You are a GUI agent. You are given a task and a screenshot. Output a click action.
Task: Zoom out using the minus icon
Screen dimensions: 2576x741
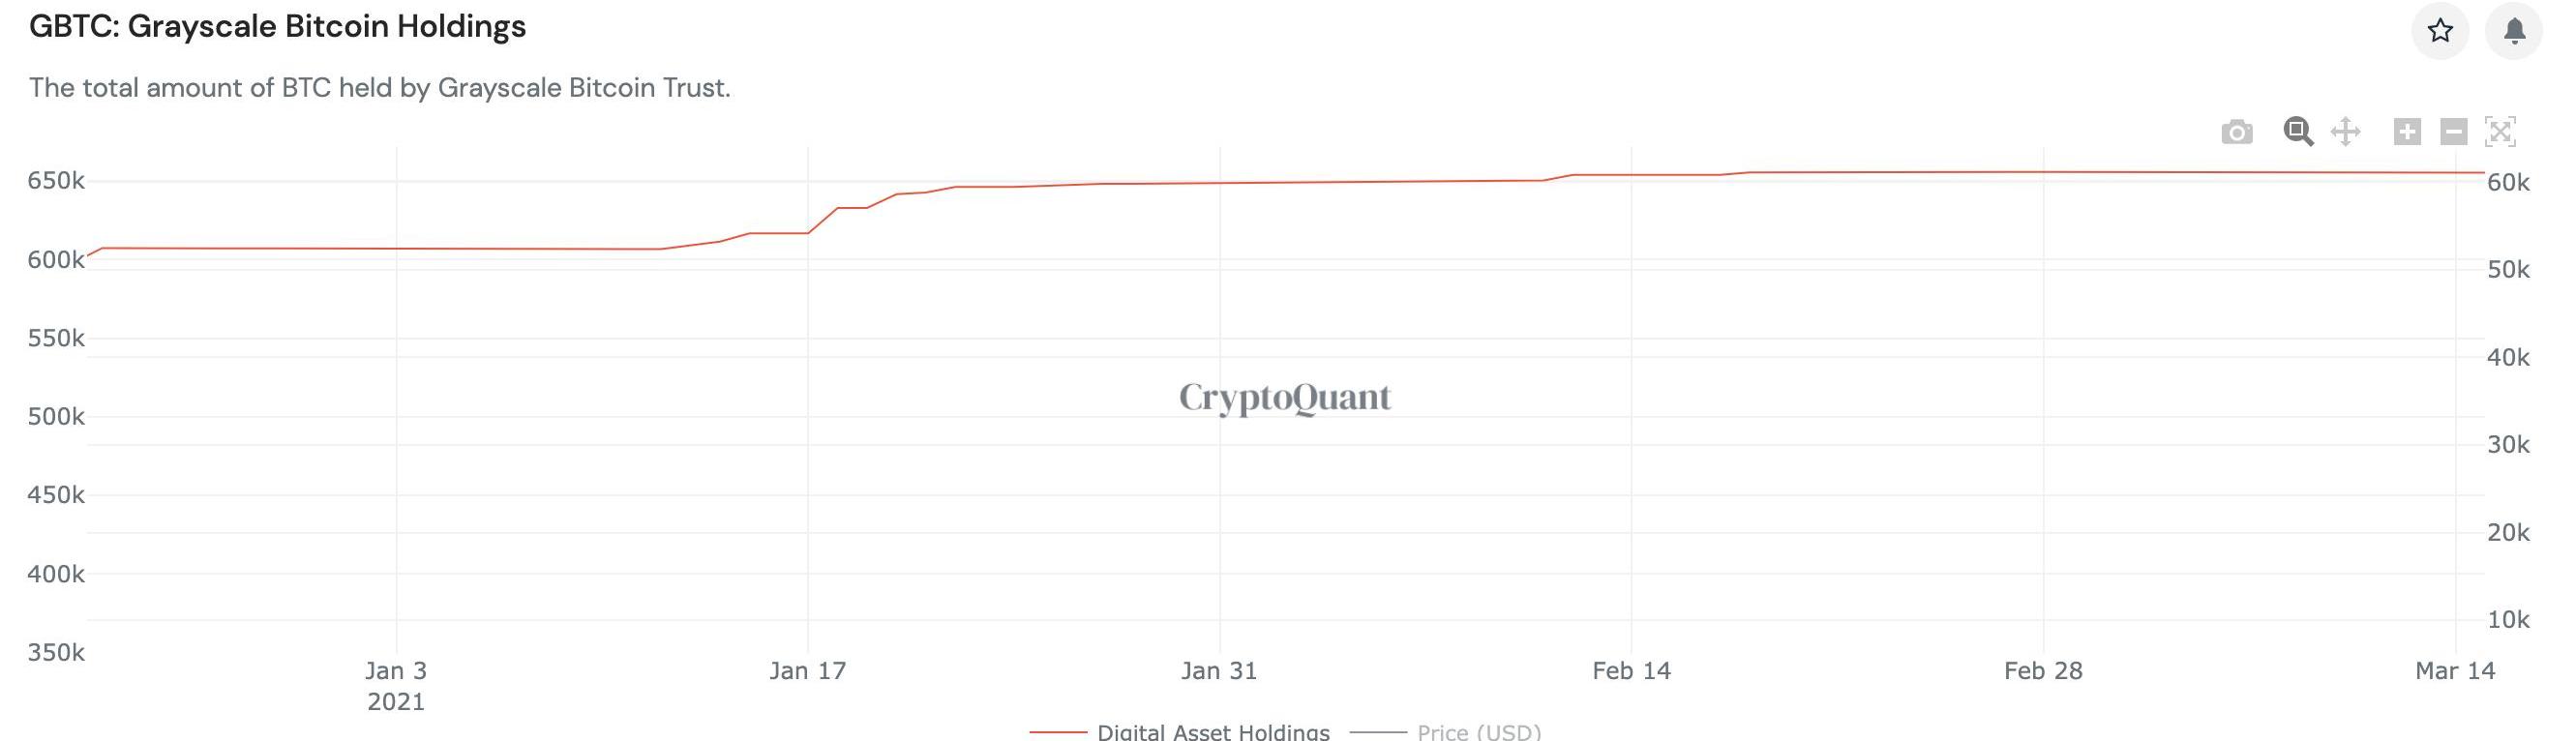(2453, 132)
